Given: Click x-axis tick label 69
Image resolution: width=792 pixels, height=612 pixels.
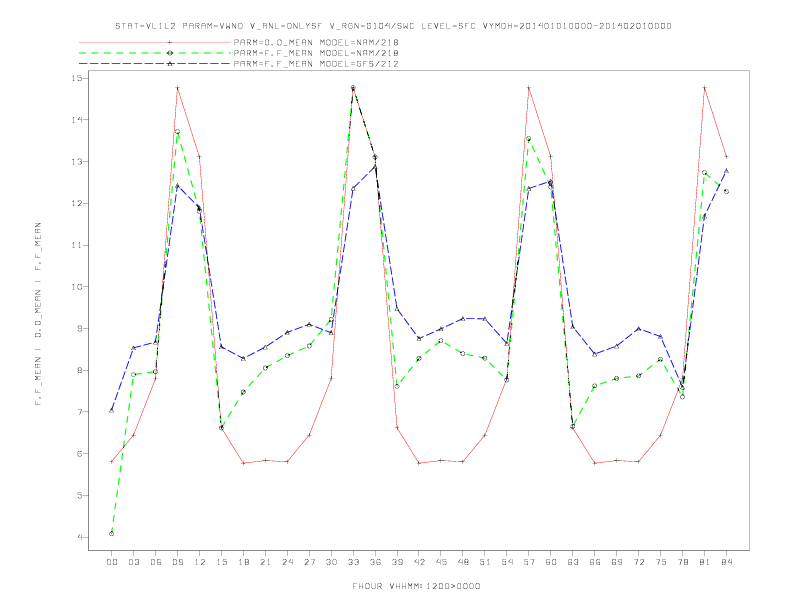Looking at the screenshot, I should pos(617,562).
